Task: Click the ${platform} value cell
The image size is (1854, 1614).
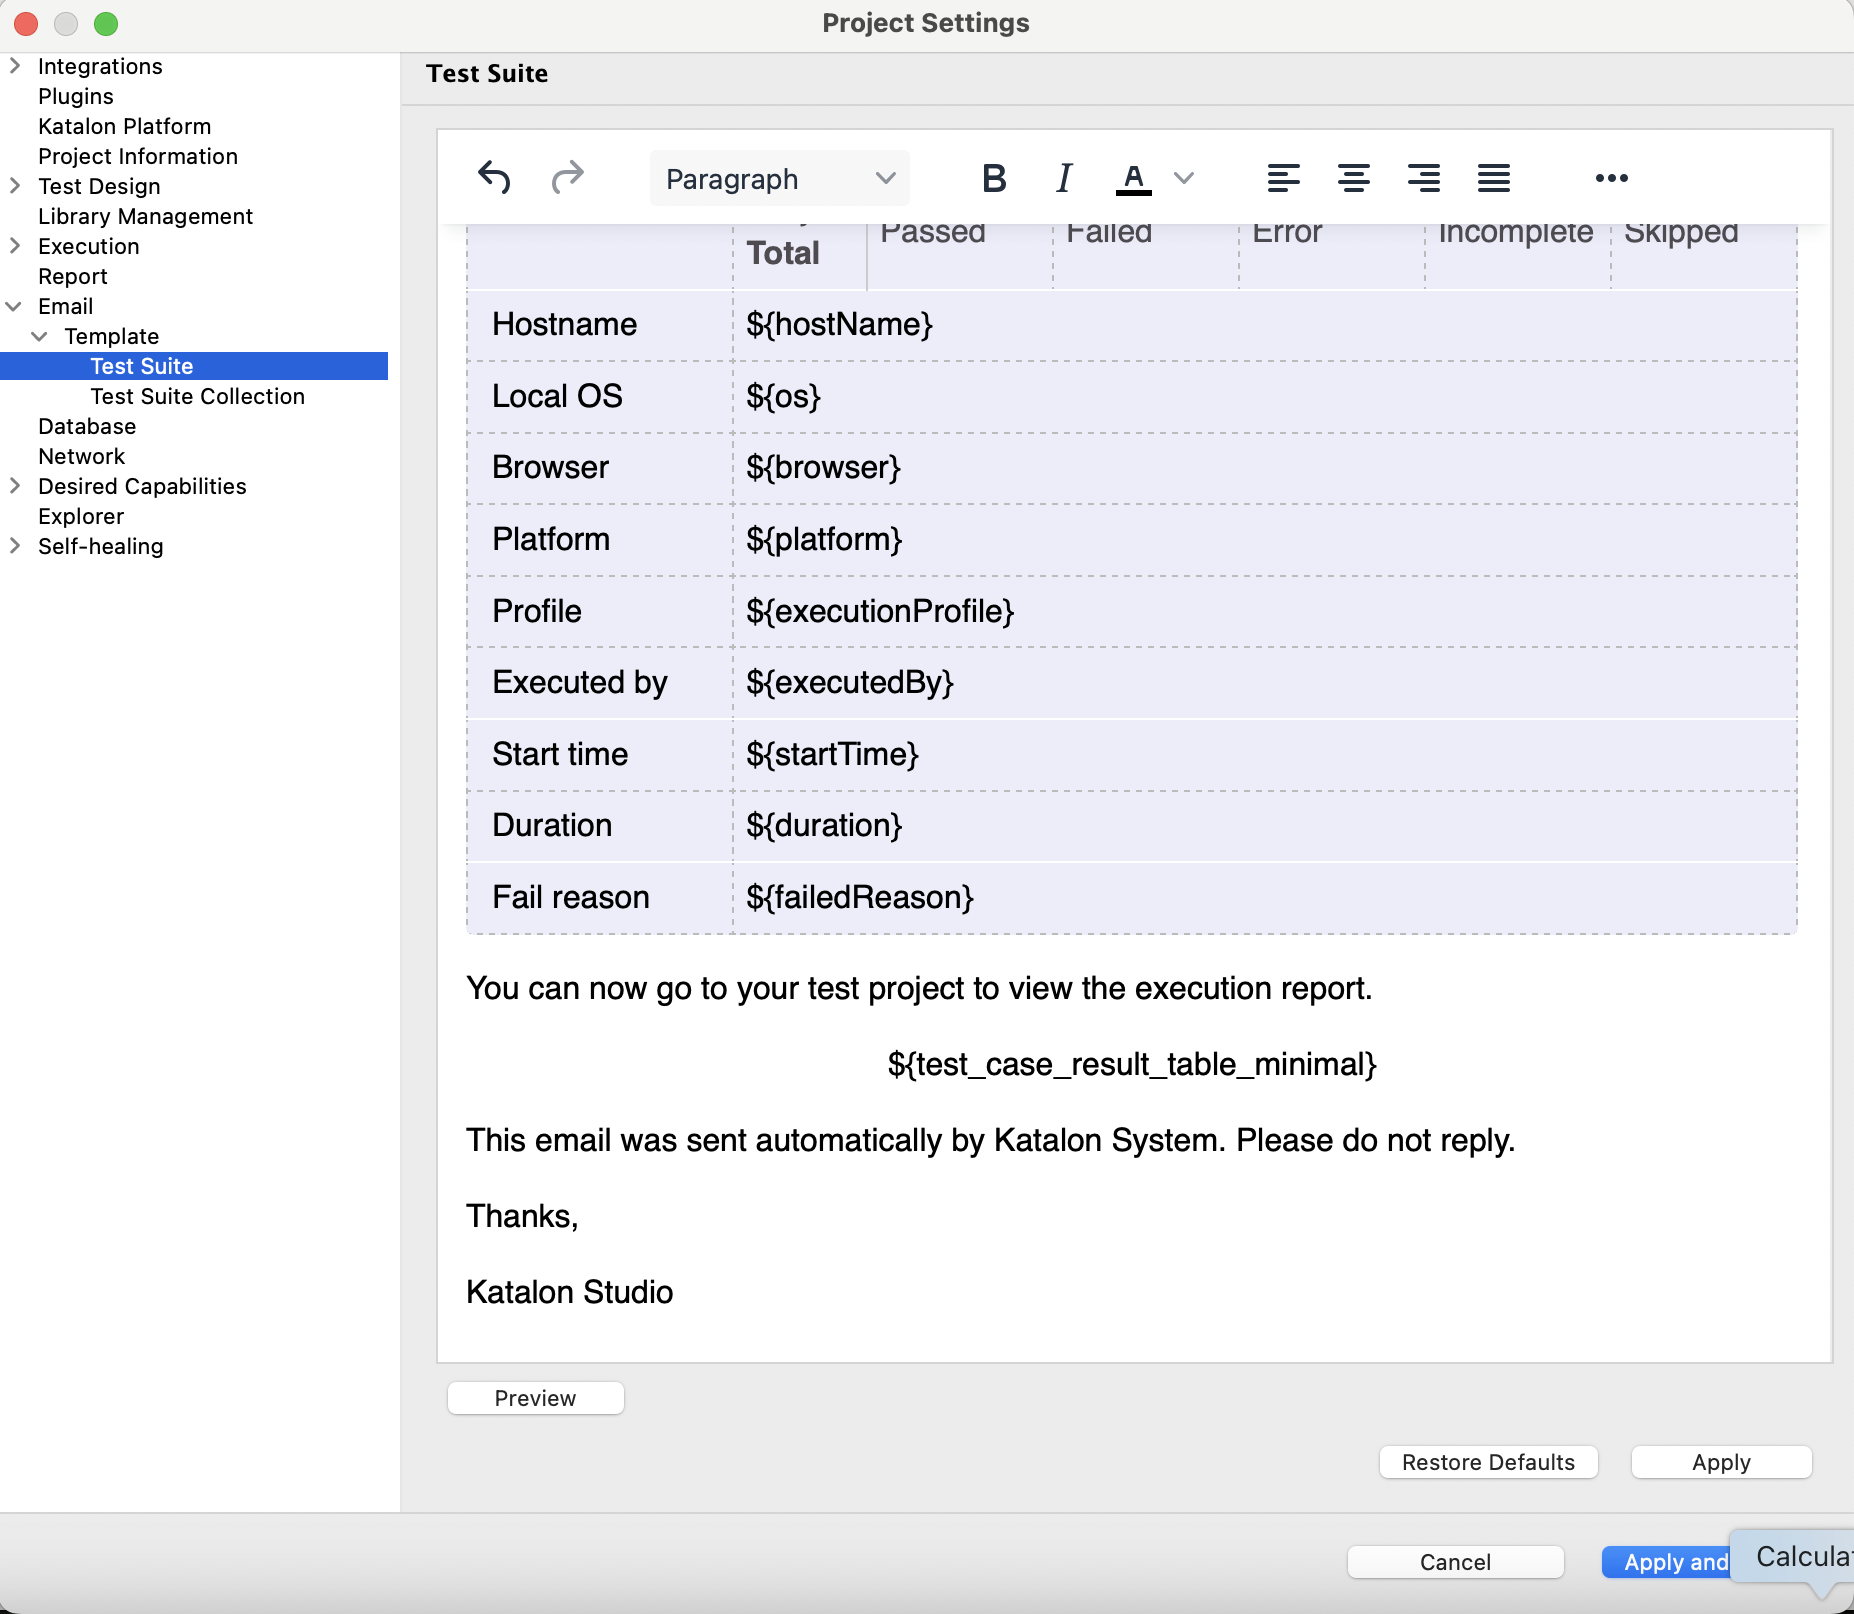Action: (x=1265, y=540)
